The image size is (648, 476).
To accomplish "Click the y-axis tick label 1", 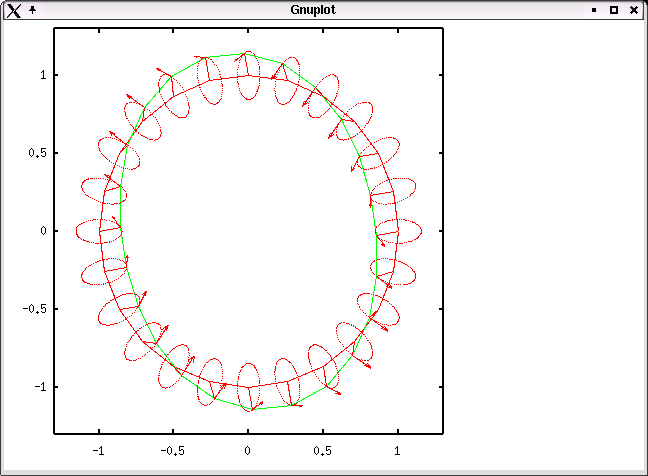I will [x=42, y=75].
